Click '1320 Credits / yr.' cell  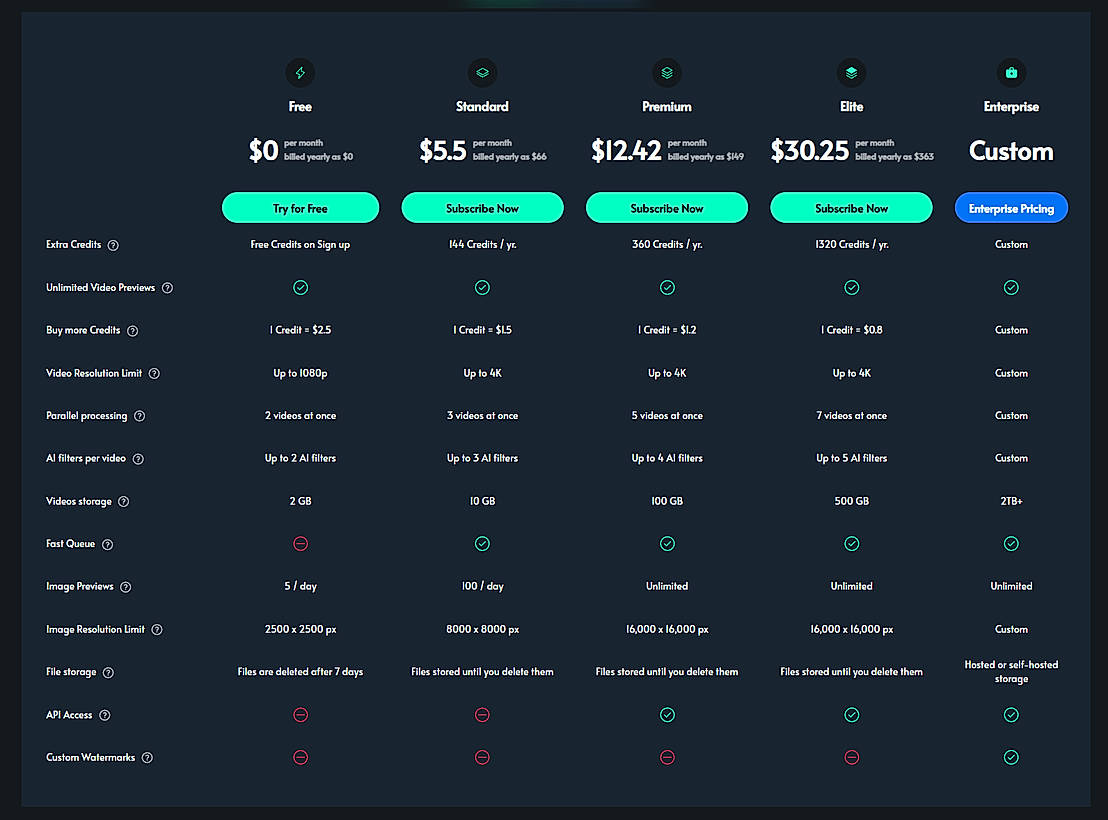click(x=851, y=245)
